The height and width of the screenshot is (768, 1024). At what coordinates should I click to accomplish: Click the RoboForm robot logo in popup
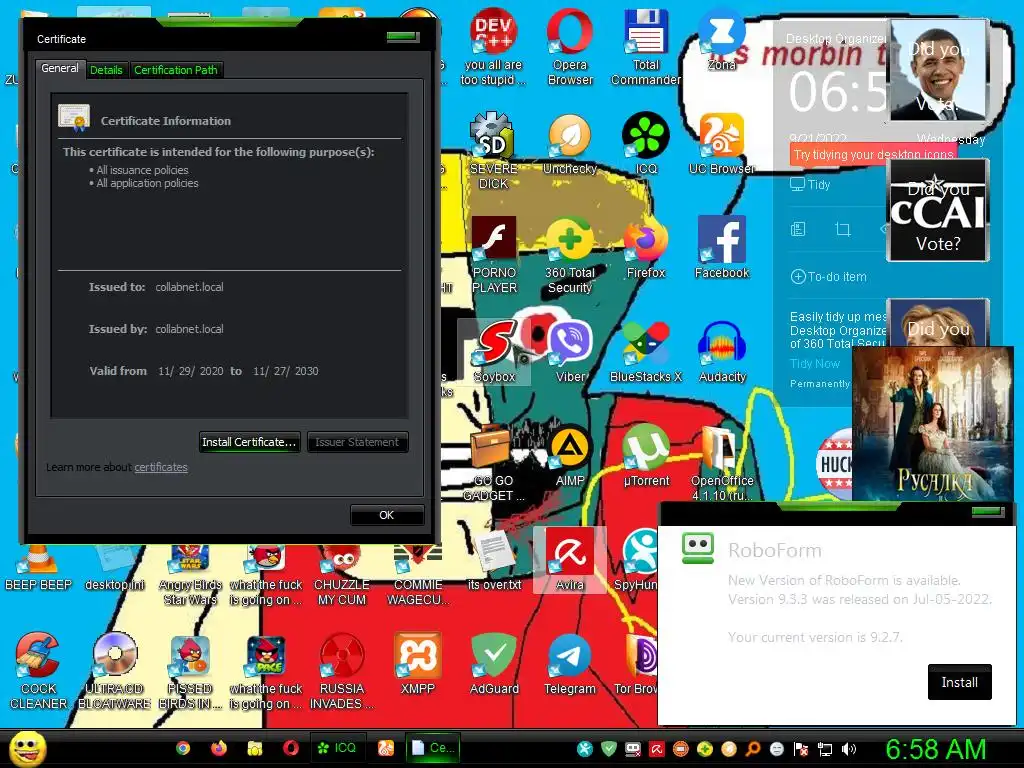697,548
